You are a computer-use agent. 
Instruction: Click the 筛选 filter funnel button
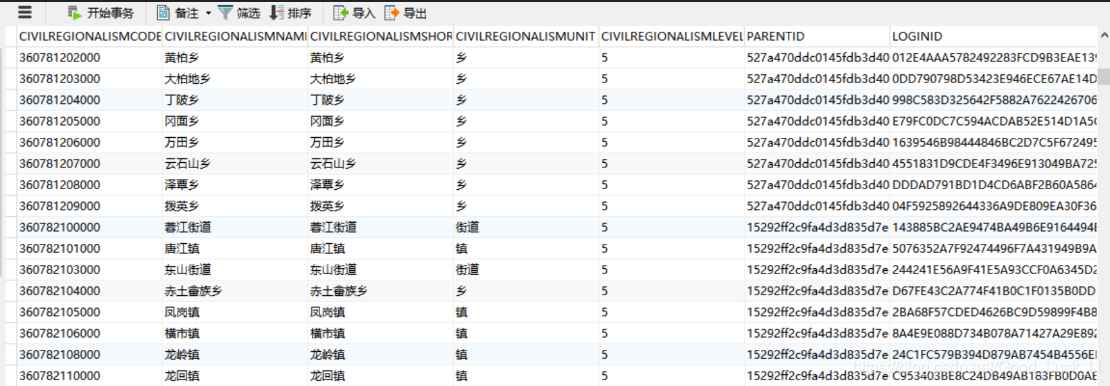click(x=239, y=13)
